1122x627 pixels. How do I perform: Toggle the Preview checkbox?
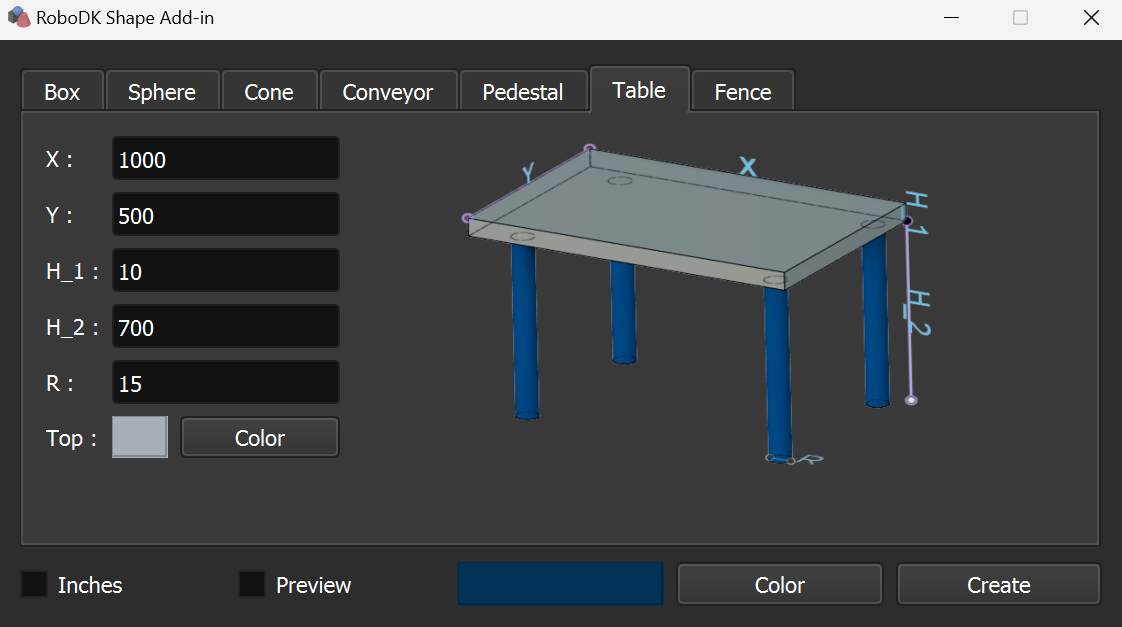click(x=252, y=585)
